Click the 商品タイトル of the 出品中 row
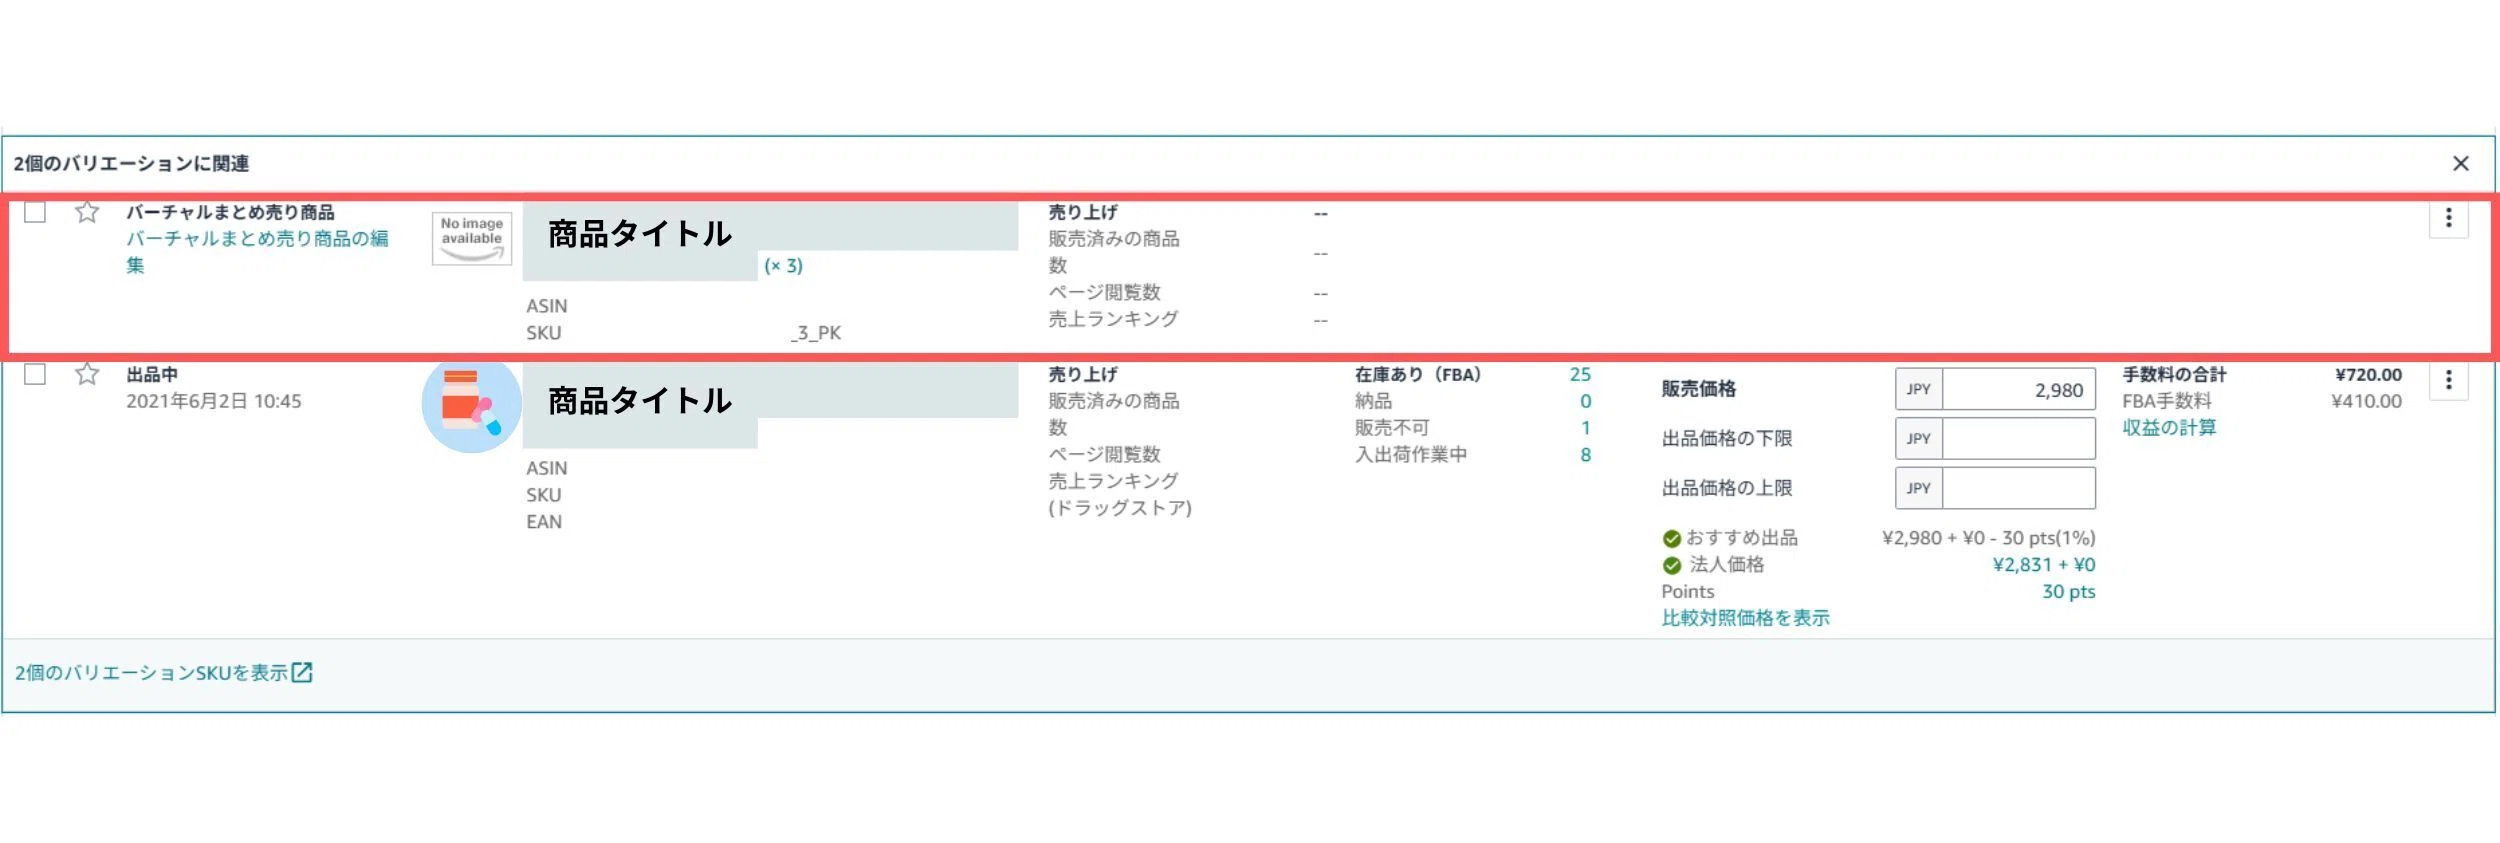This screenshot has width=2500, height=843. tap(640, 401)
